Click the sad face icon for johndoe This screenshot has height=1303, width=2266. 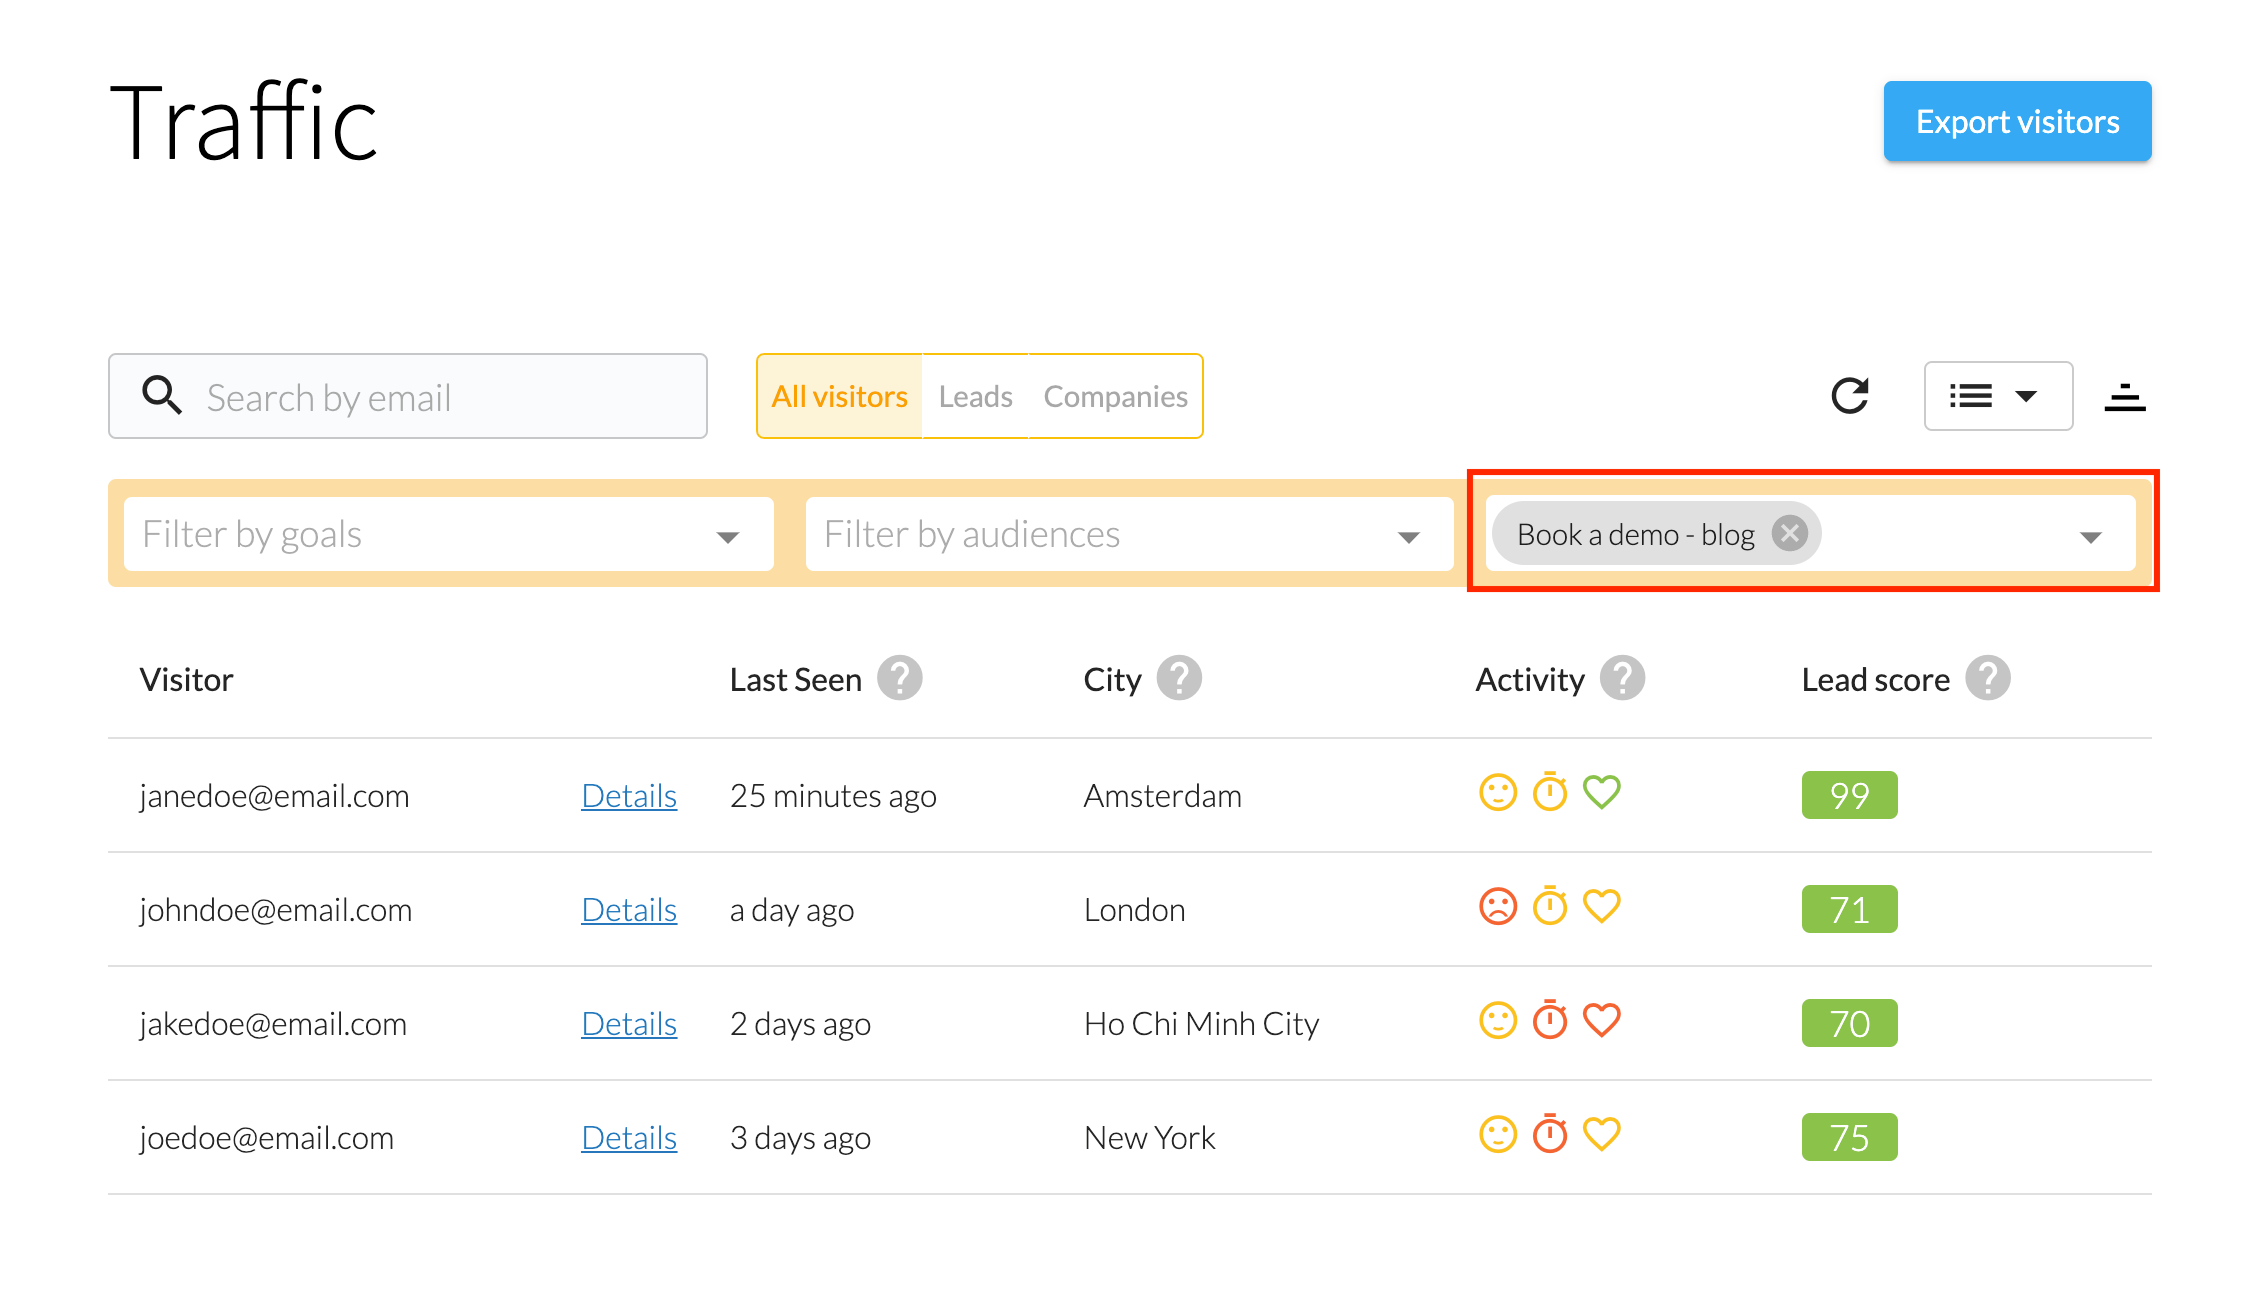pos(1497,907)
